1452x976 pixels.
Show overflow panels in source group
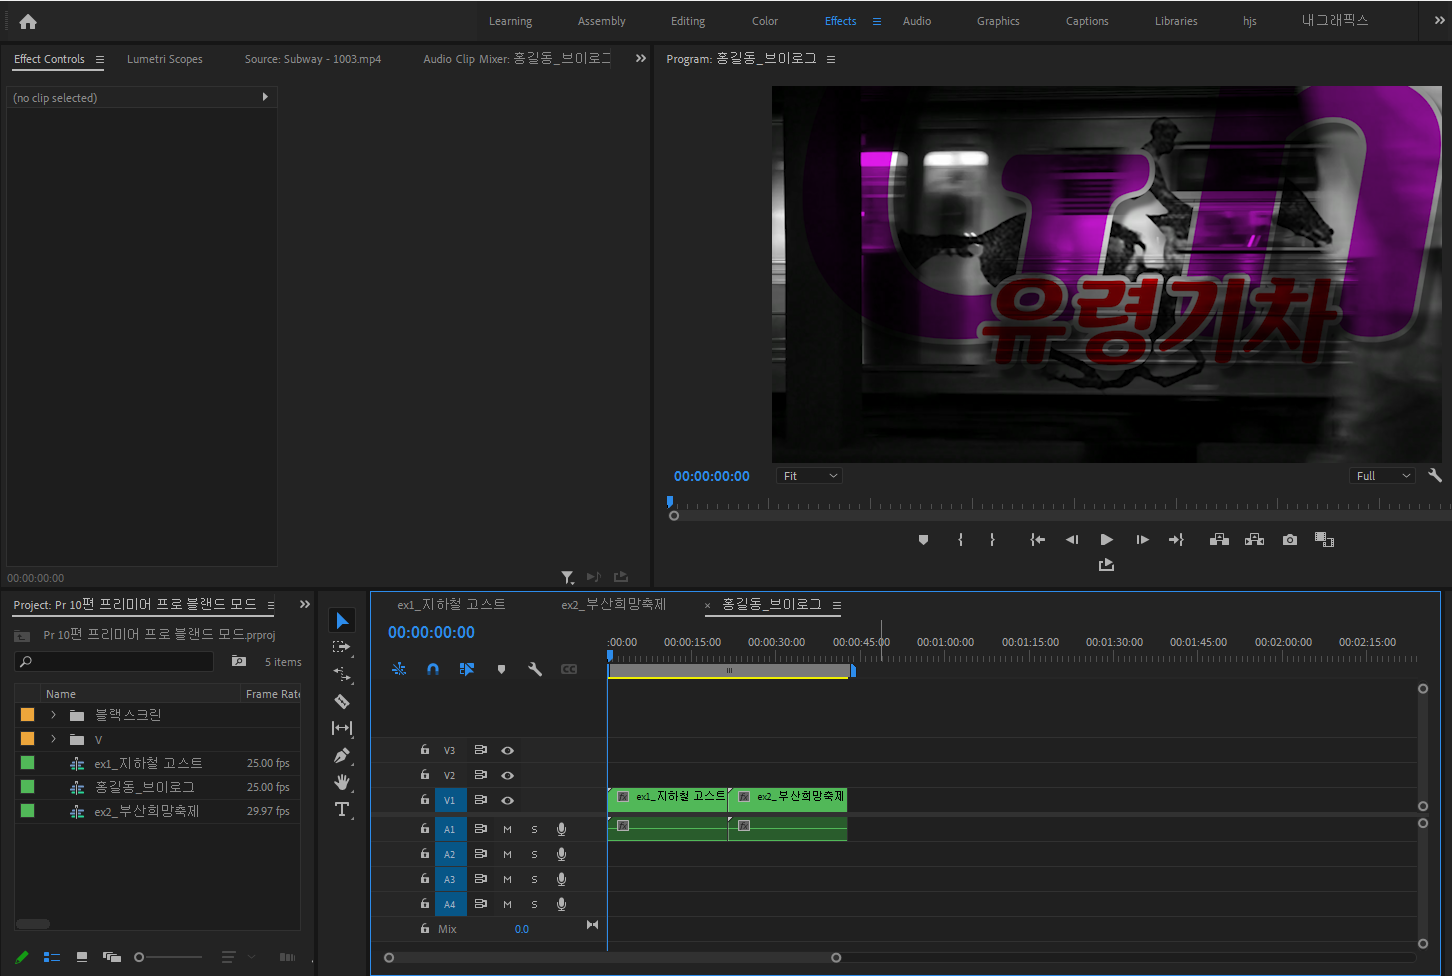point(641,59)
